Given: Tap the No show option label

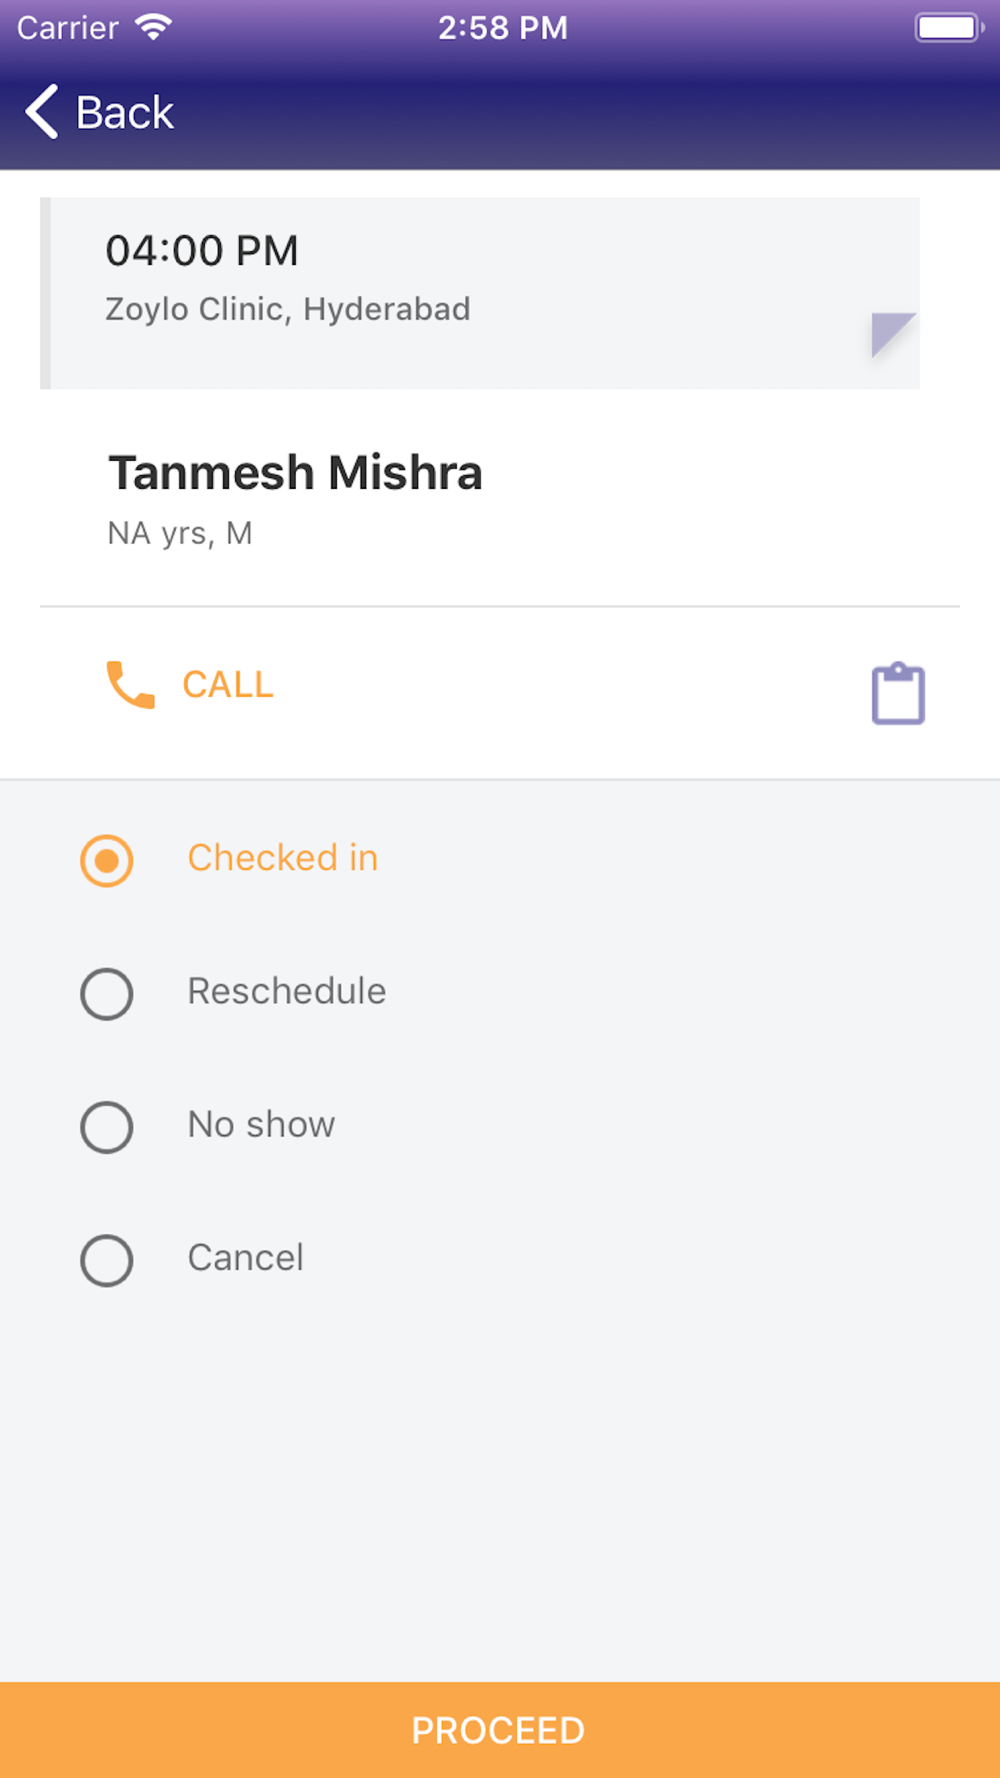Looking at the screenshot, I should click(x=262, y=1125).
